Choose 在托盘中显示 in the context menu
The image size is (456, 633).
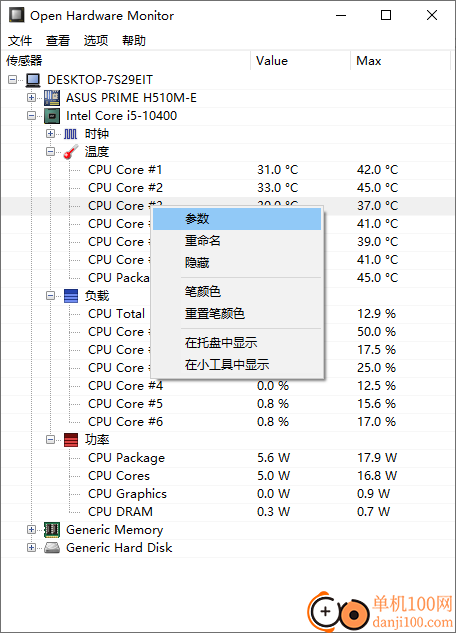[237, 343]
